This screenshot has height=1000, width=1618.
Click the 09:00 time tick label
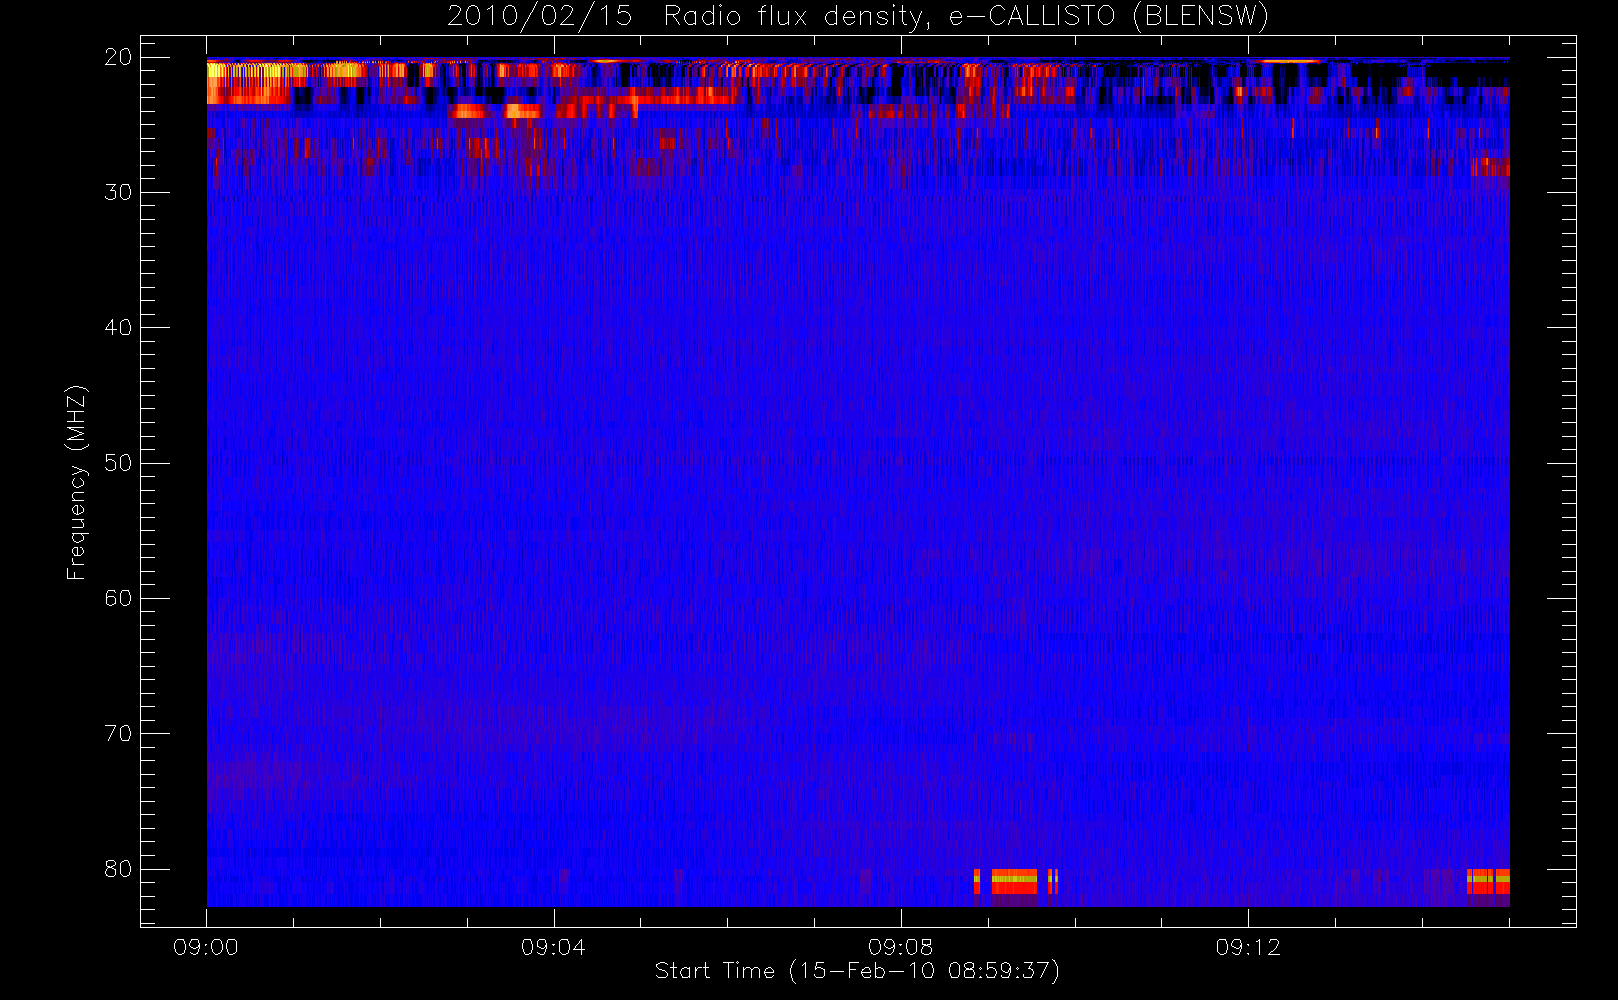point(206,947)
